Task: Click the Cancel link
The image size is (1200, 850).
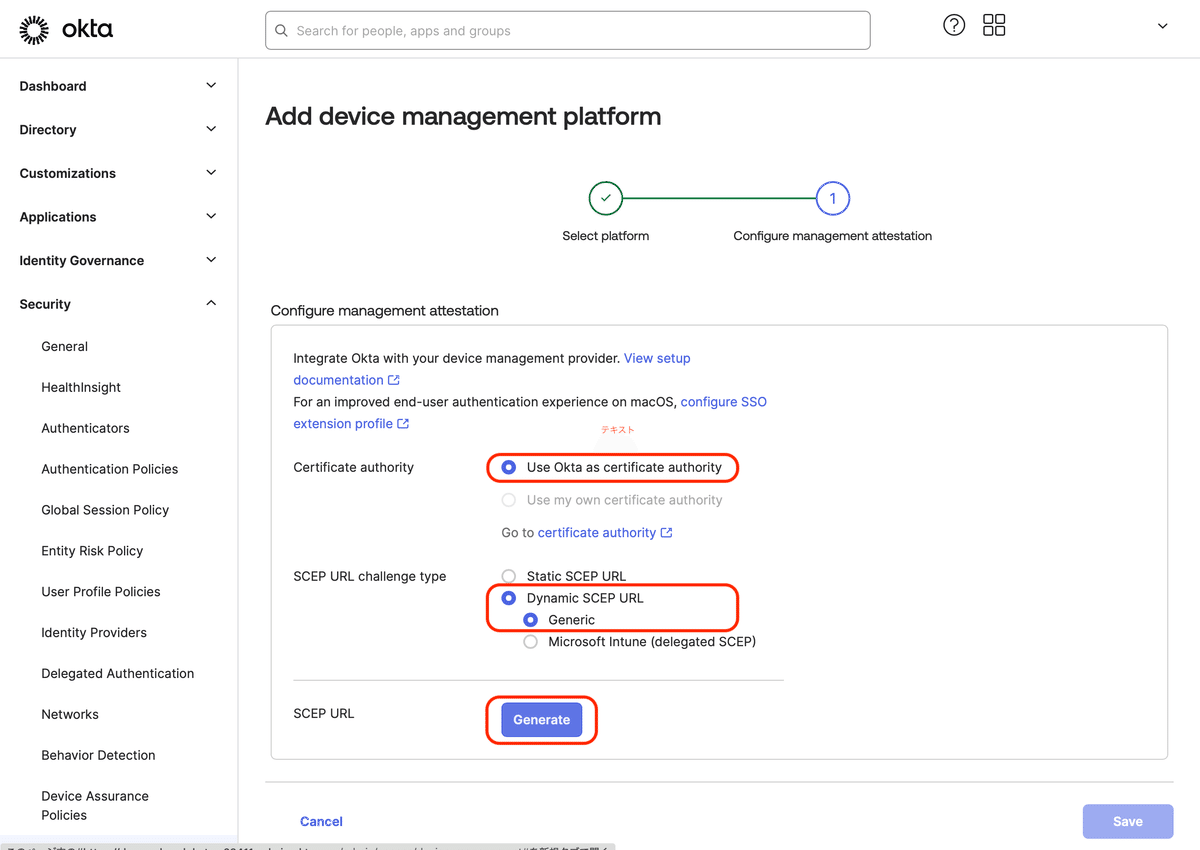Action: 321,821
